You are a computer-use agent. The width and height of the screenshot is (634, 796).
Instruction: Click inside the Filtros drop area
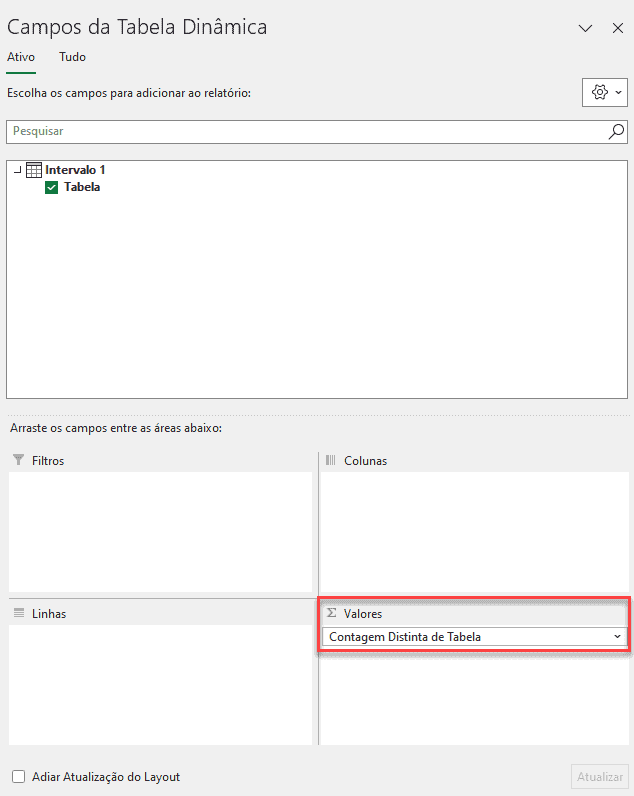coord(160,532)
